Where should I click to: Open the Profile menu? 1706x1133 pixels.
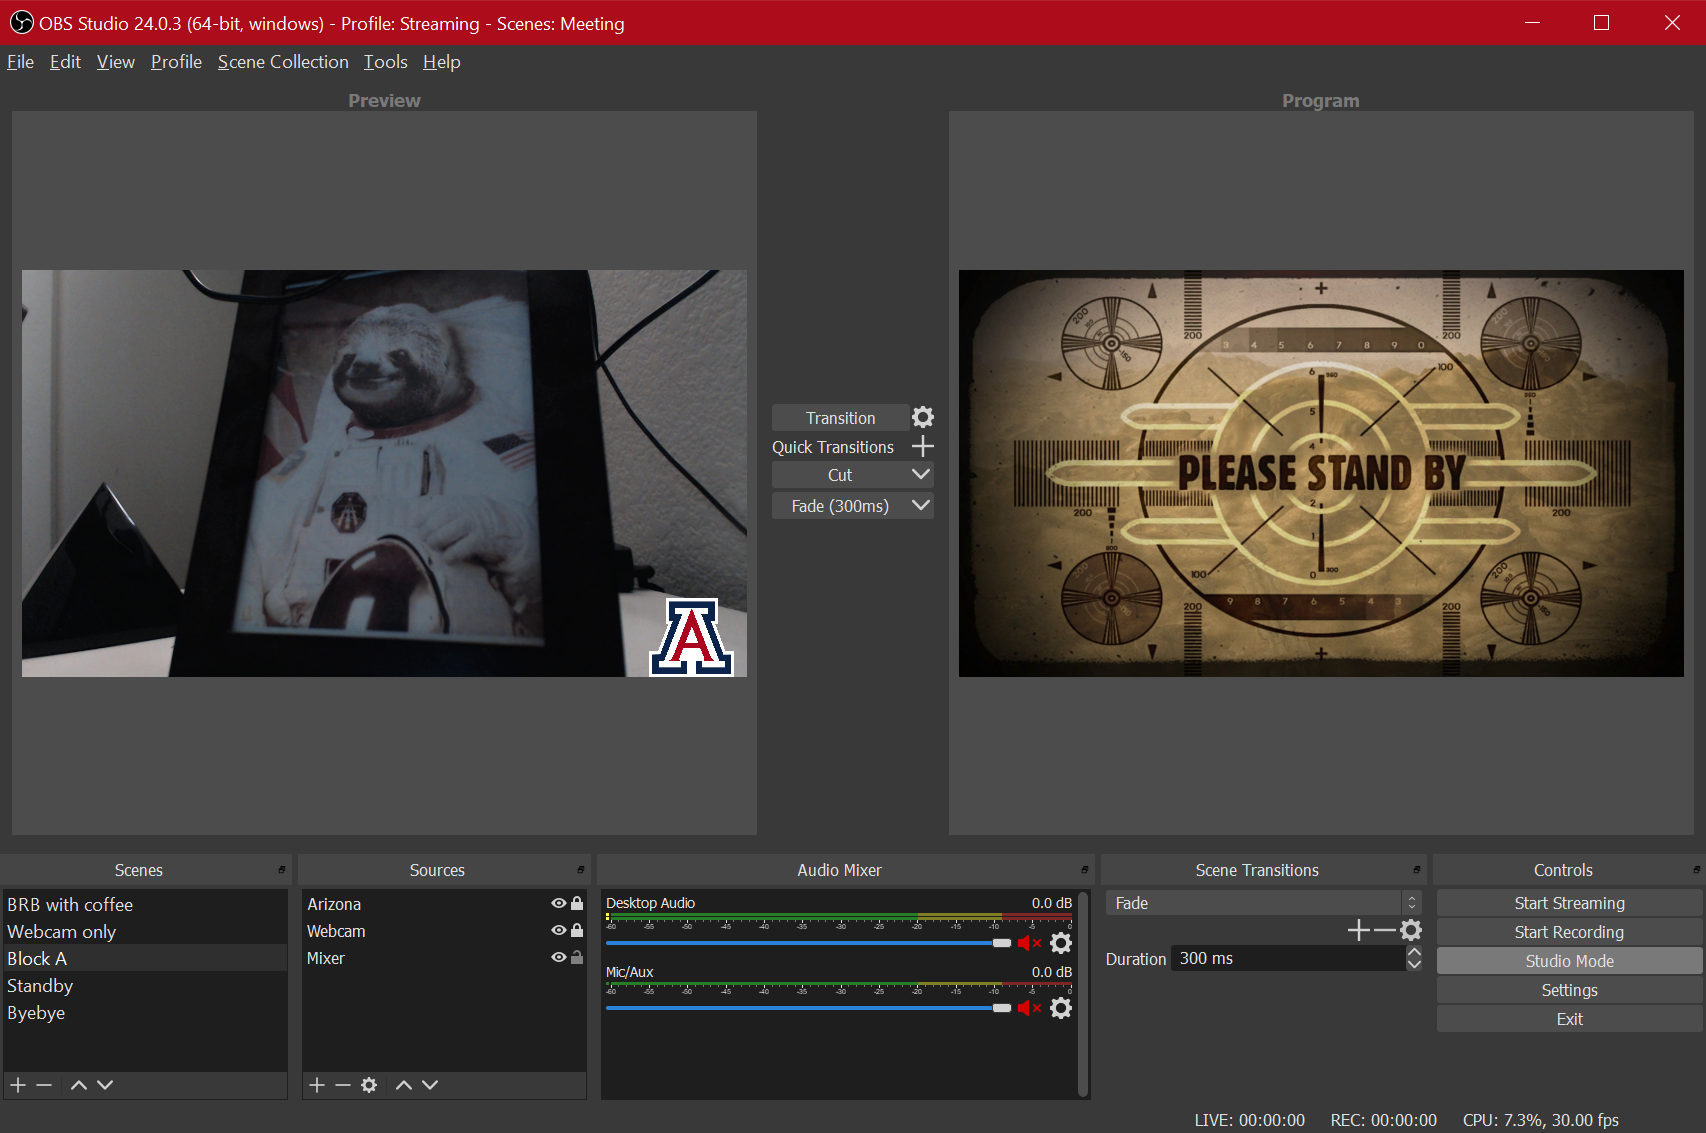[x=176, y=62]
